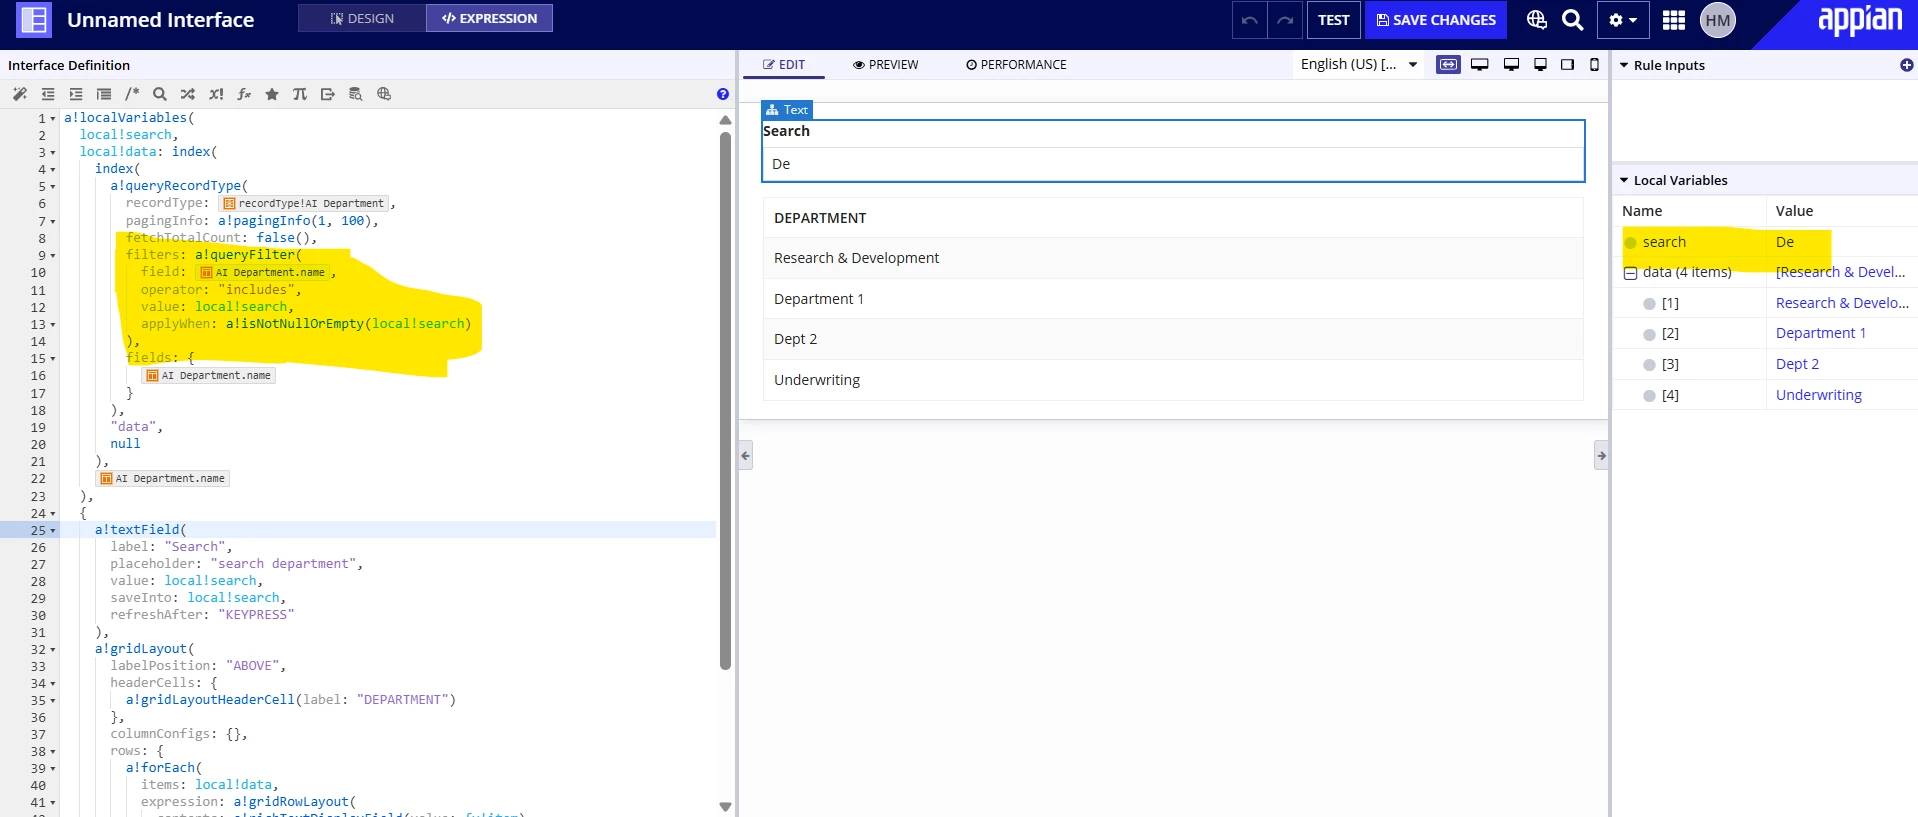1918x817 pixels.
Task: Open the navigation grid apps icon
Action: tap(1674, 20)
